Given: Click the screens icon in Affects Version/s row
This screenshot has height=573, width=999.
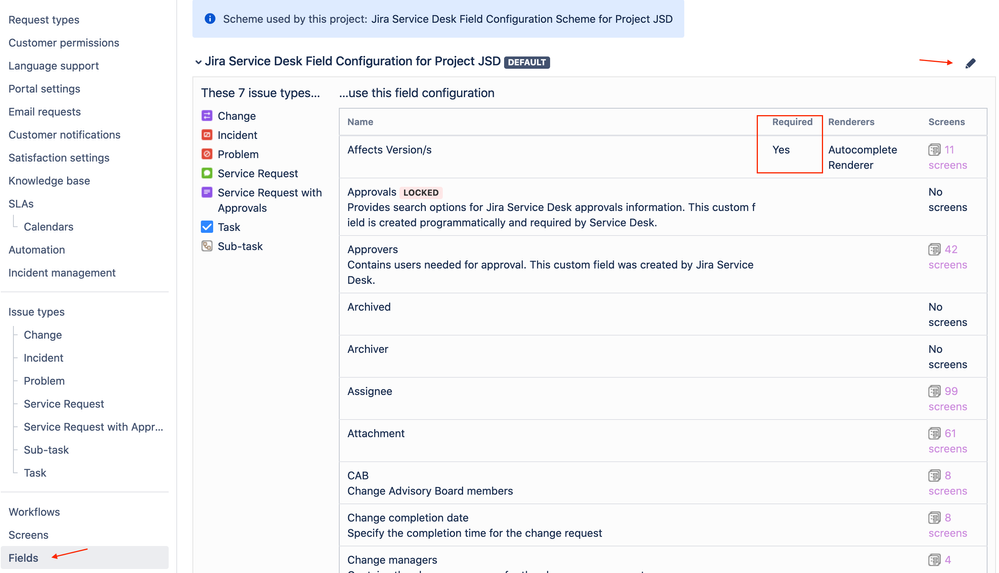Looking at the screenshot, I should 934,150.
